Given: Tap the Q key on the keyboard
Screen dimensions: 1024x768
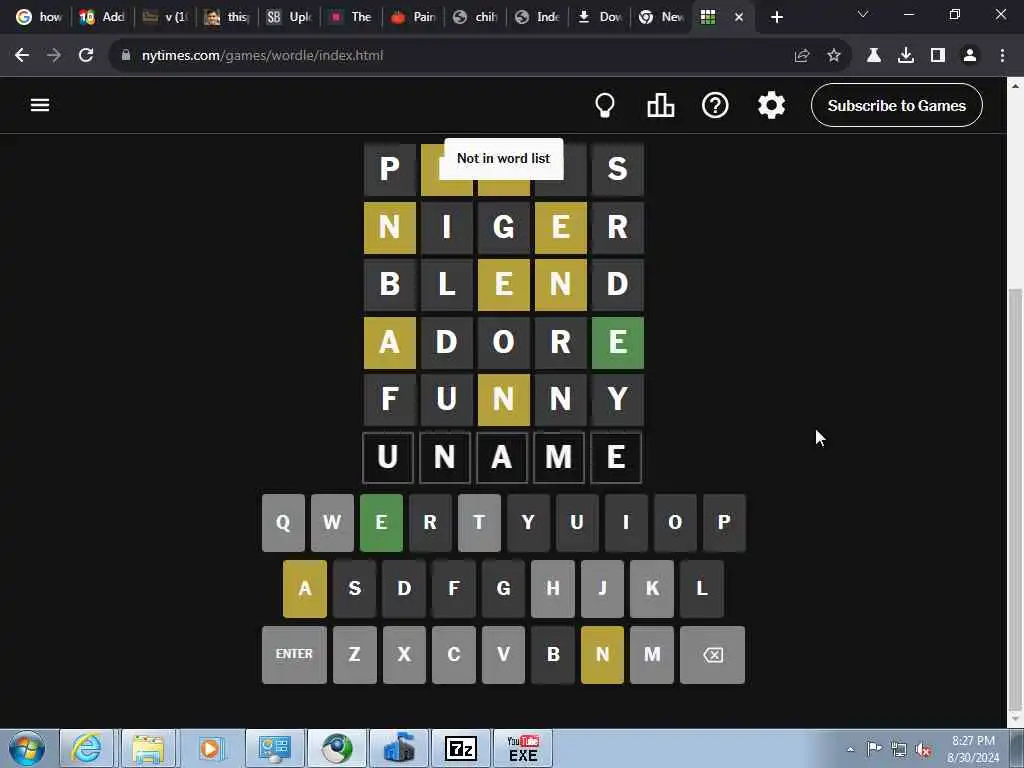Looking at the screenshot, I should [x=283, y=522].
